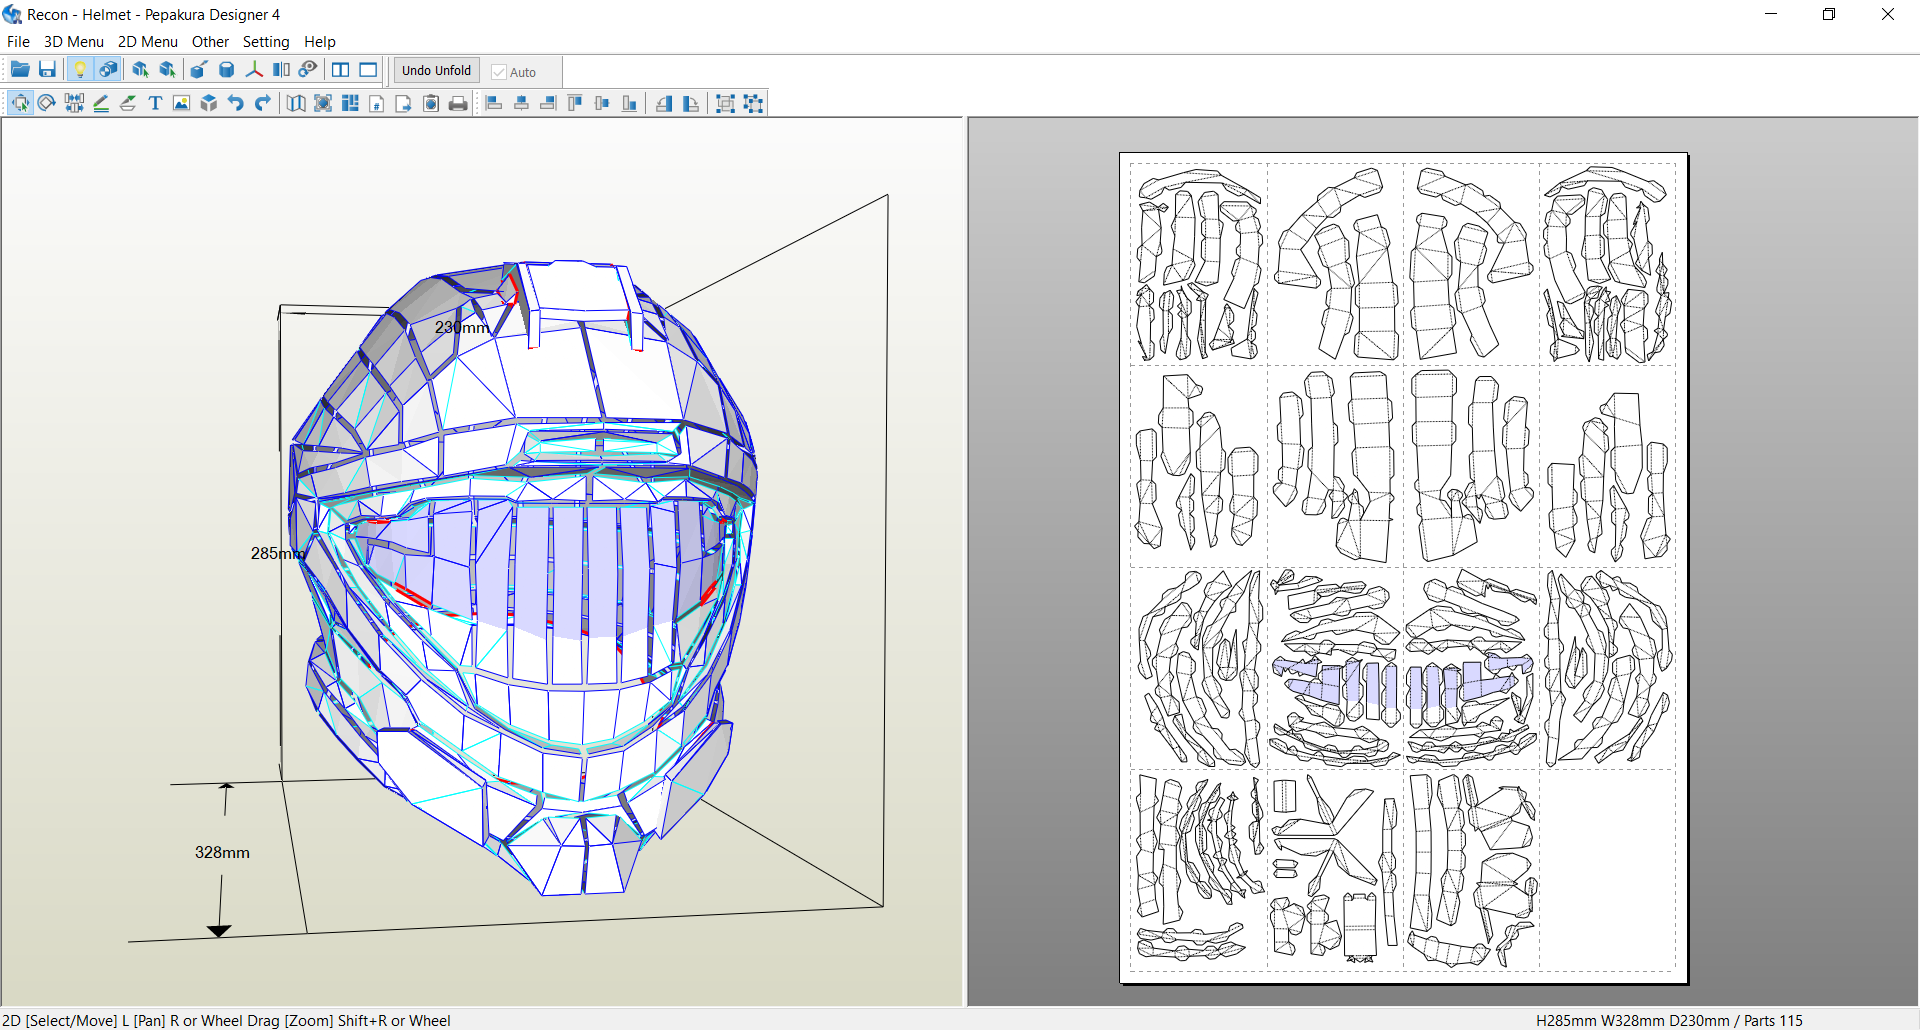Click the page number icon

click(377, 103)
